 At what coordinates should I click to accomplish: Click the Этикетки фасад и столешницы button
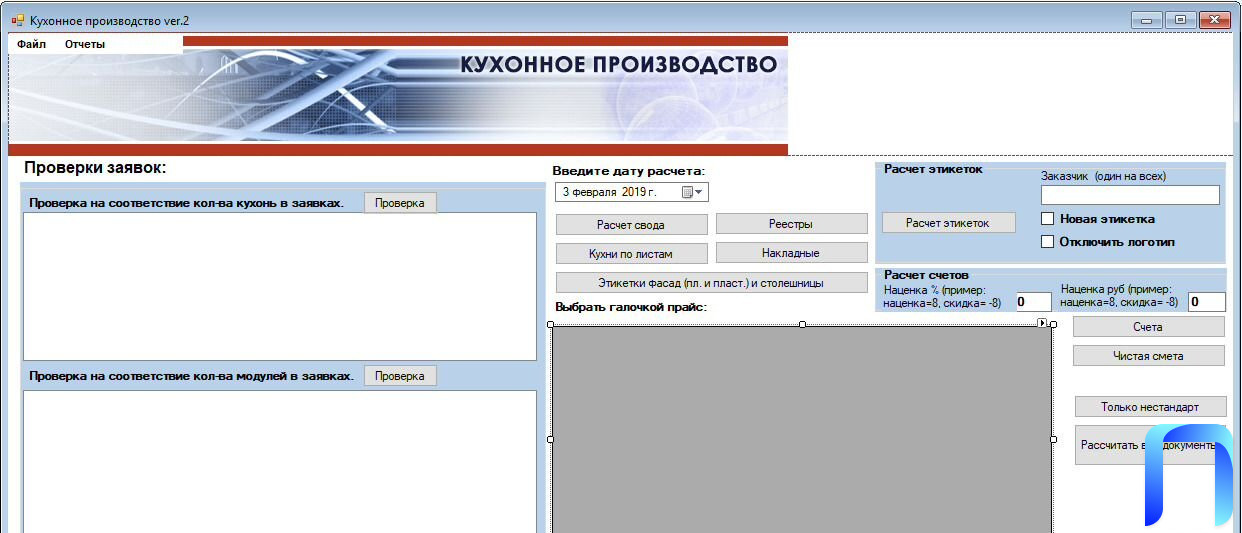pyautogui.click(x=711, y=283)
